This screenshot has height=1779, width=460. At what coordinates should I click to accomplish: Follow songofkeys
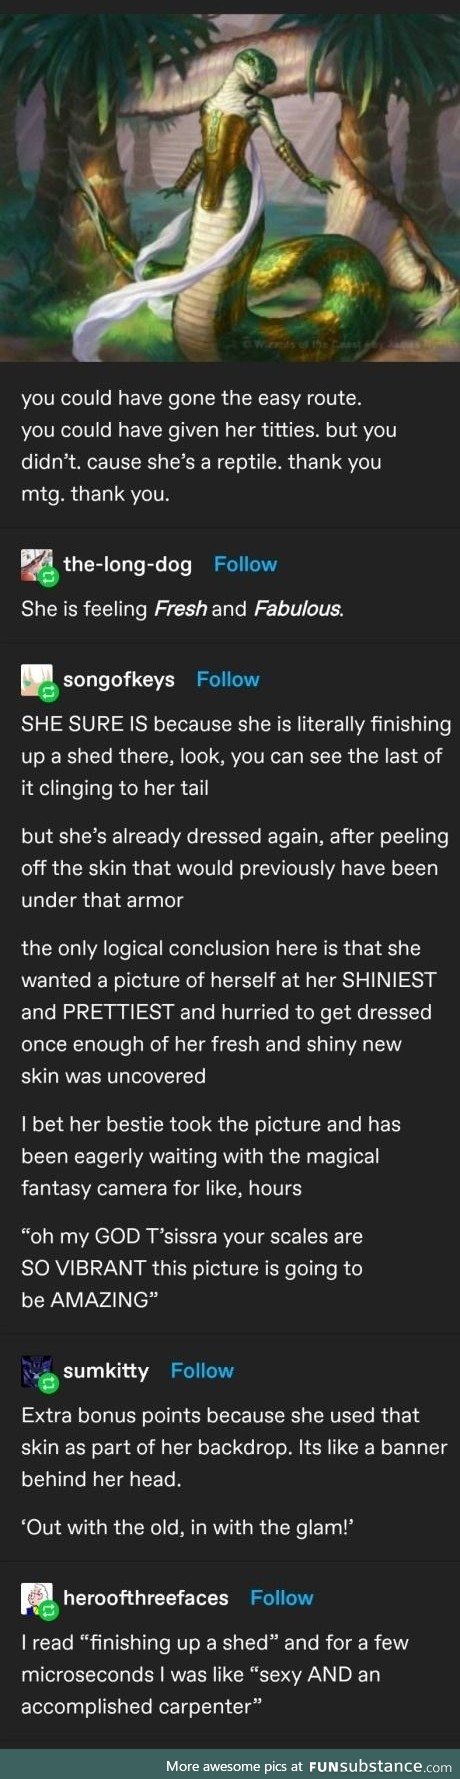pyautogui.click(x=228, y=679)
